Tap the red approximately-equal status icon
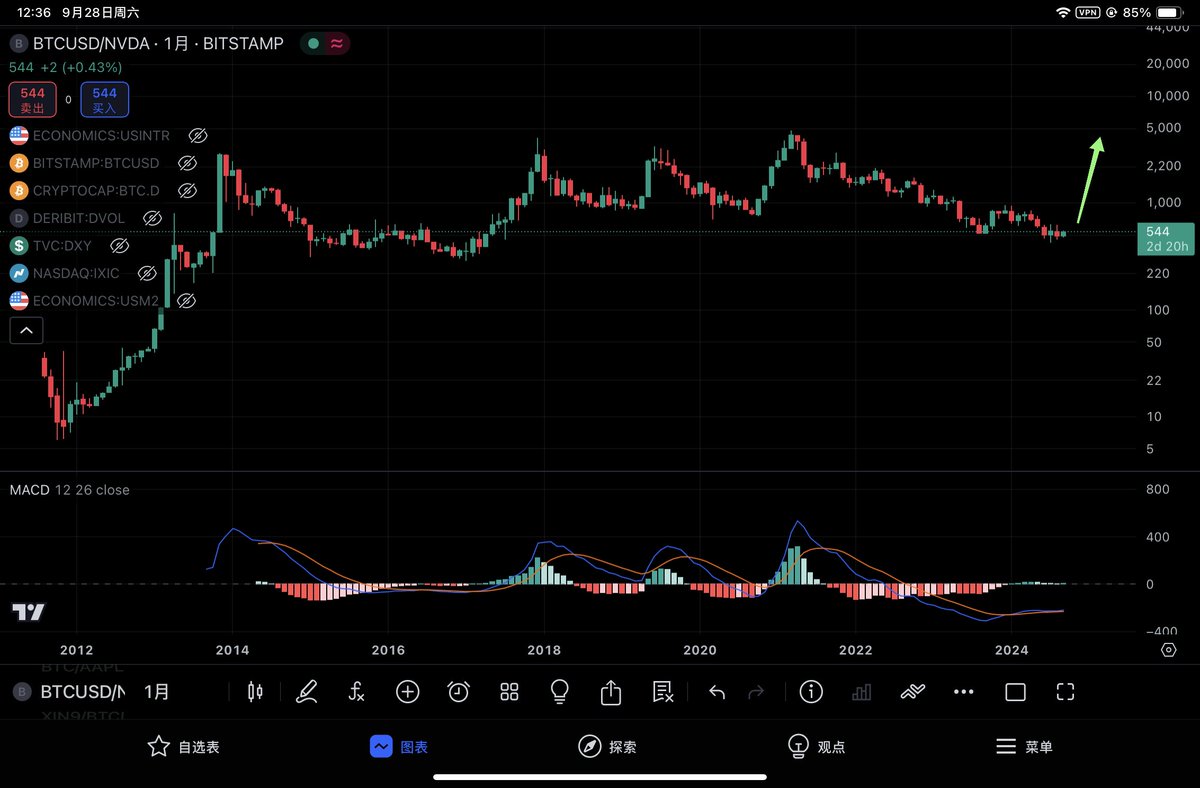 pos(337,44)
